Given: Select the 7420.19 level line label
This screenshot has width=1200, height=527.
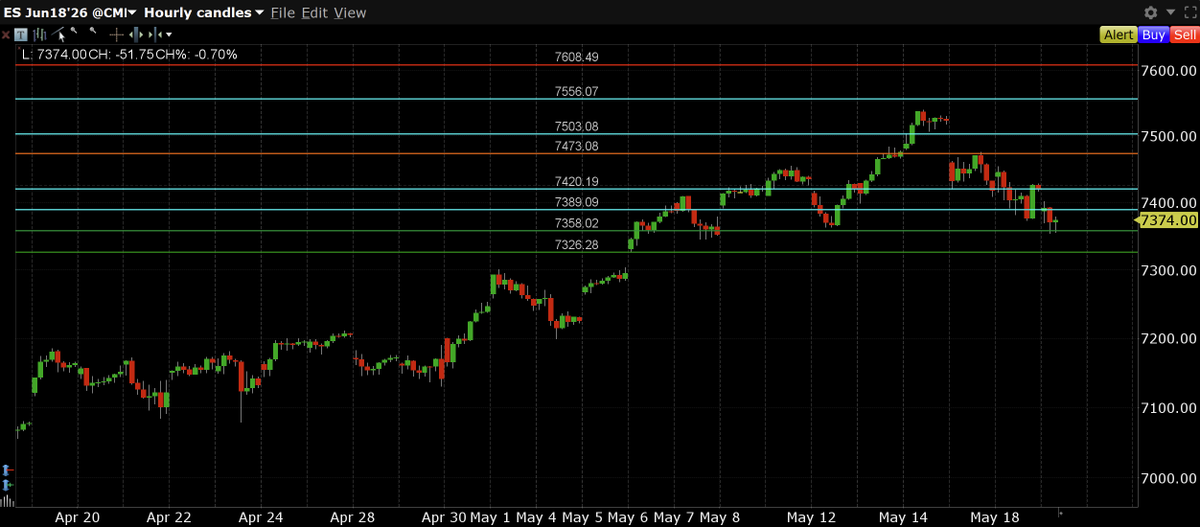Looking at the screenshot, I should (576, 182).
